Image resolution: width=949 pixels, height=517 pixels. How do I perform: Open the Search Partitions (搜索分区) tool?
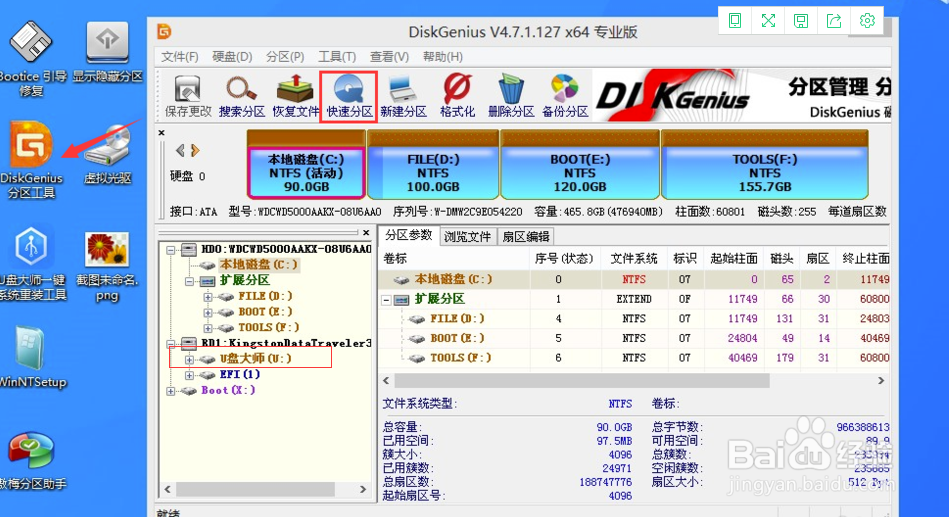241,96
